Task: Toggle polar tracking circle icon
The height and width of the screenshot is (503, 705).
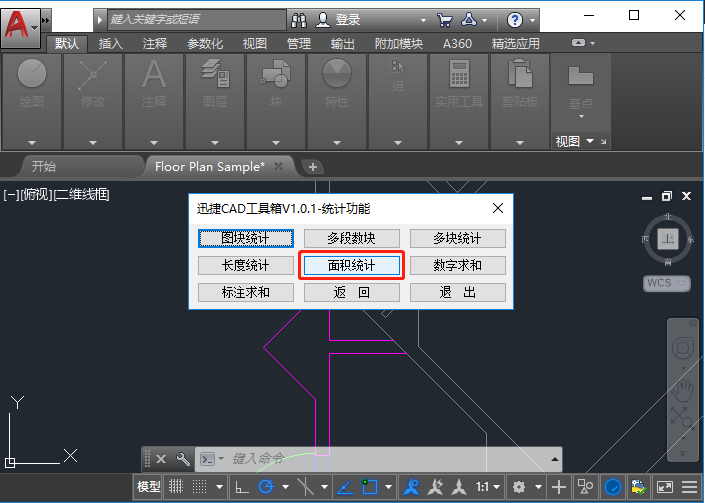Action: pos(266,487)
